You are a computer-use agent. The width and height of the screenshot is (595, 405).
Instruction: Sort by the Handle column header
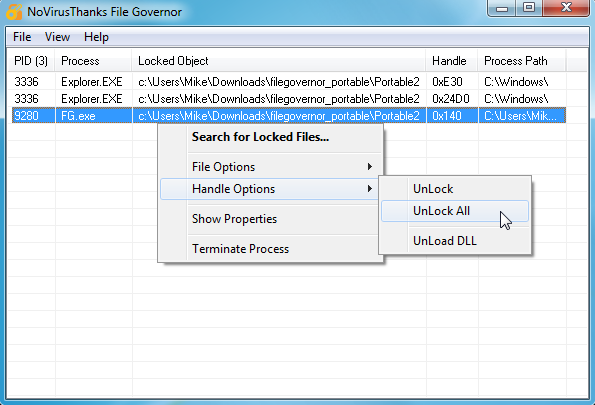[452, 61]
